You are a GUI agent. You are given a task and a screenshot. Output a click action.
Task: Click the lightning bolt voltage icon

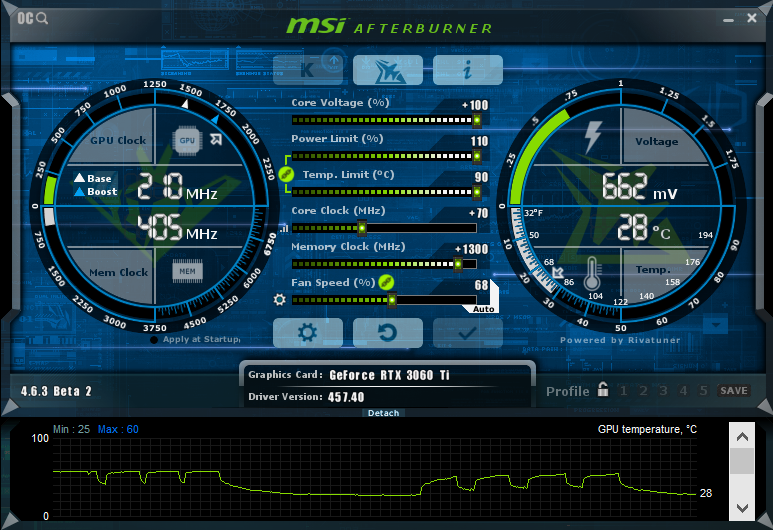[x=593, y=137]
